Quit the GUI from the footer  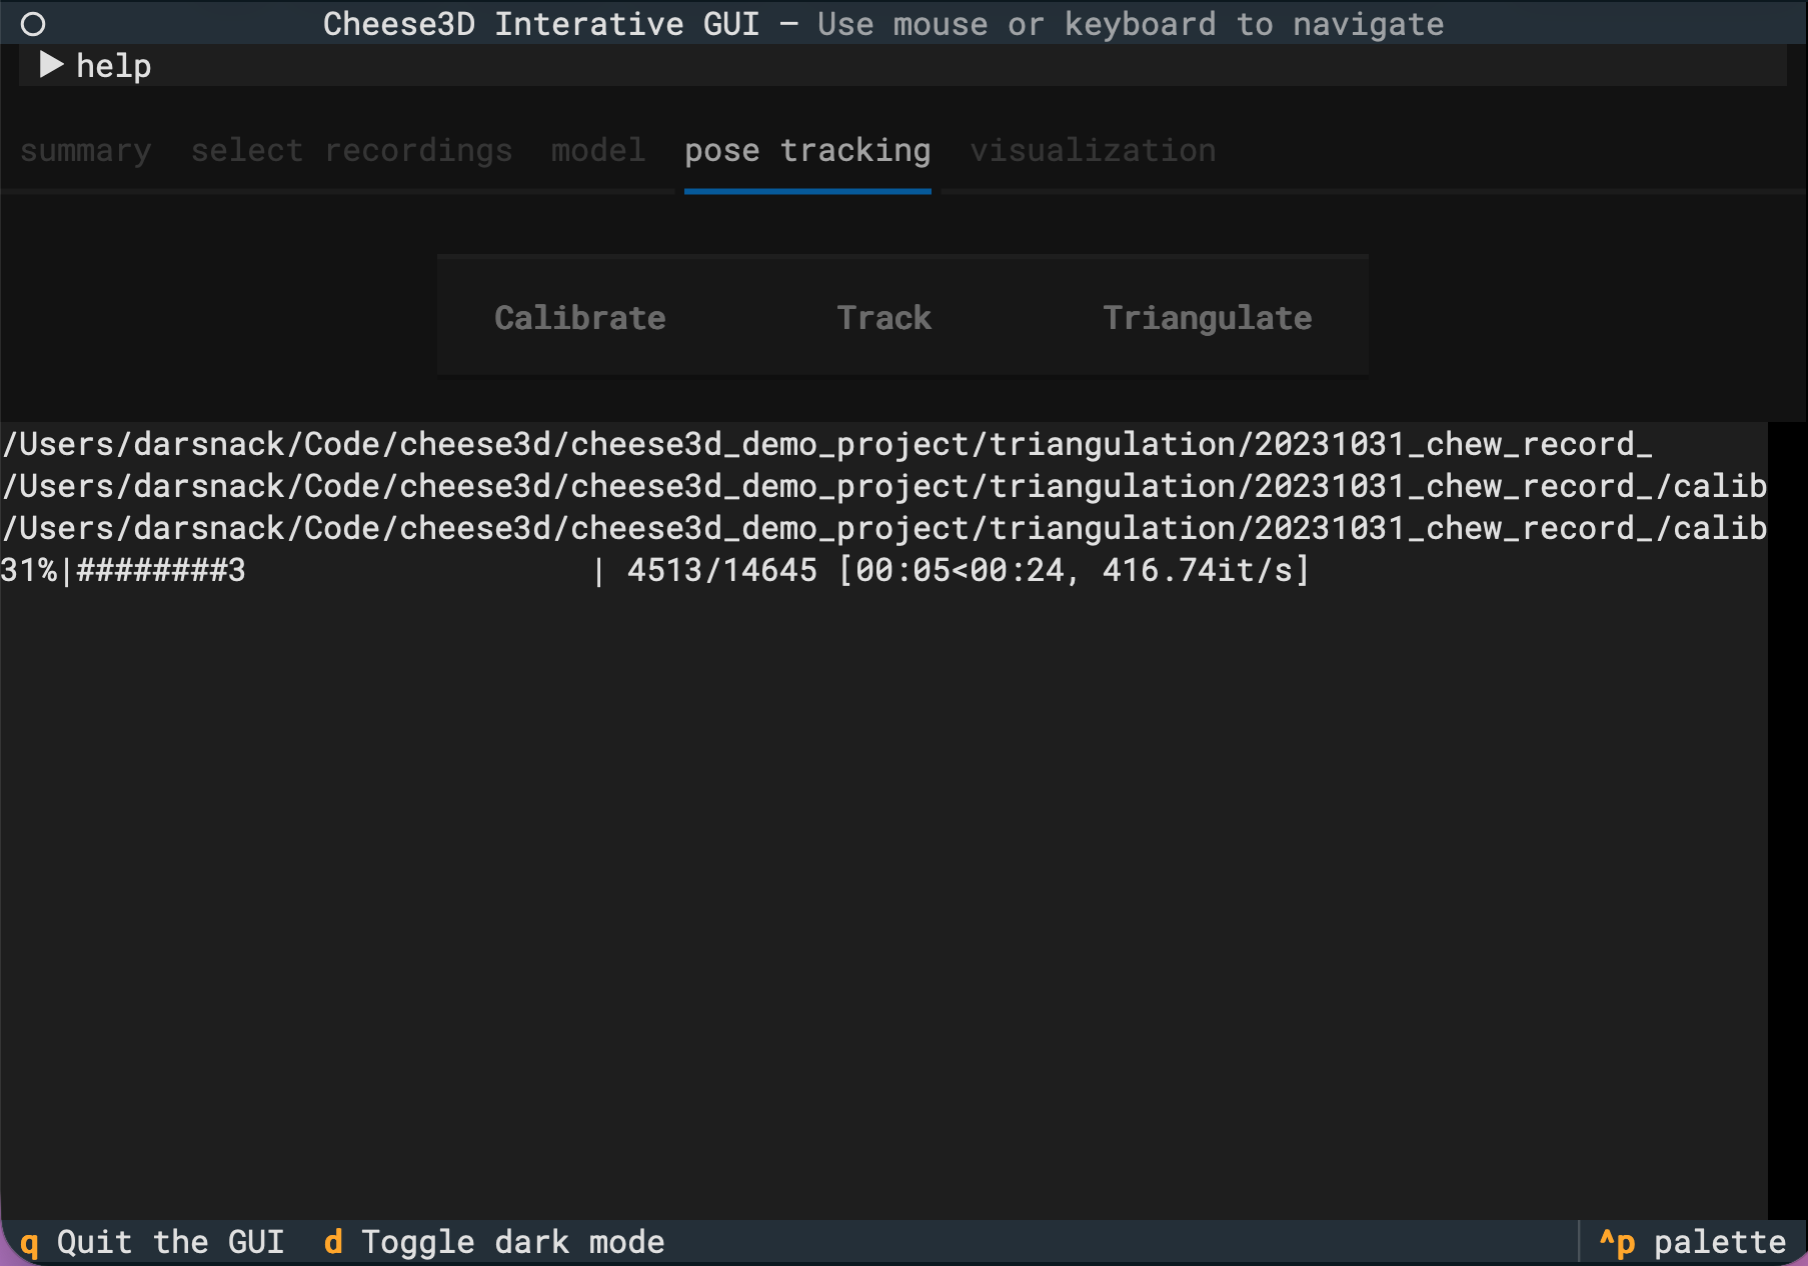[152, 1242]
